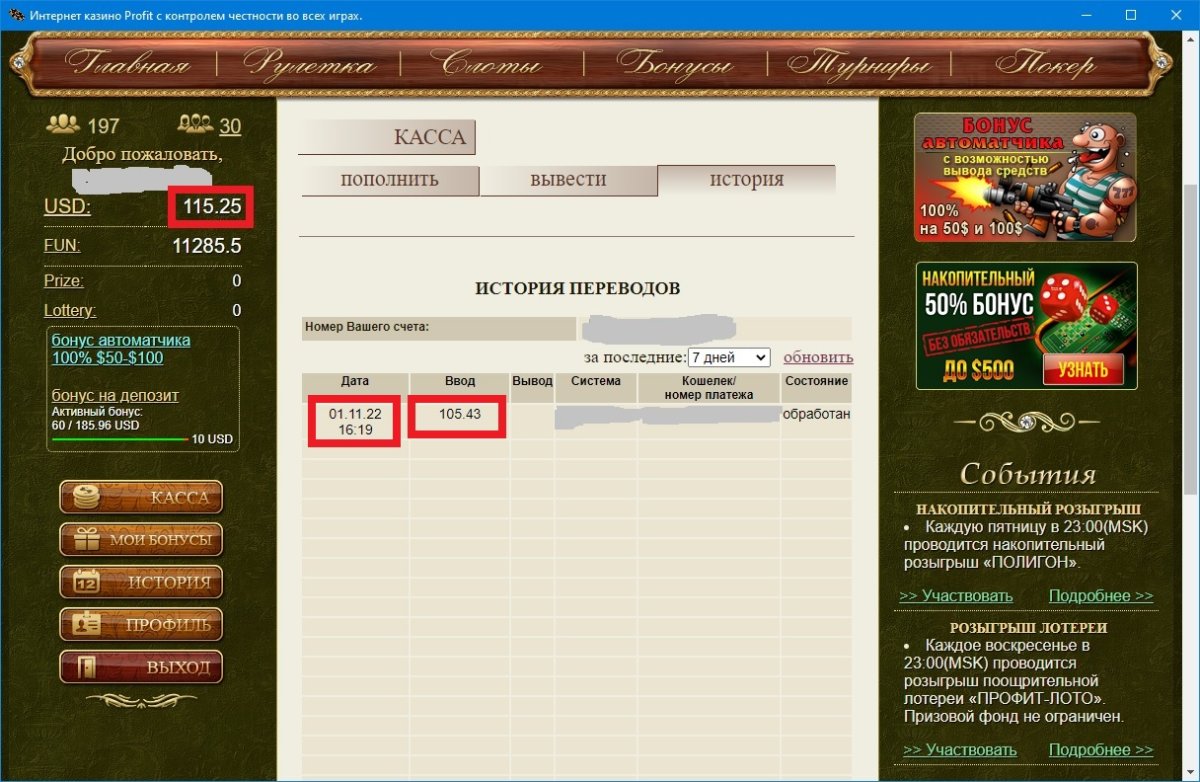Viewport: 1200px width, 782px height.
Task: Open the Слоты menu item
Action: click(x=491, y=65)
